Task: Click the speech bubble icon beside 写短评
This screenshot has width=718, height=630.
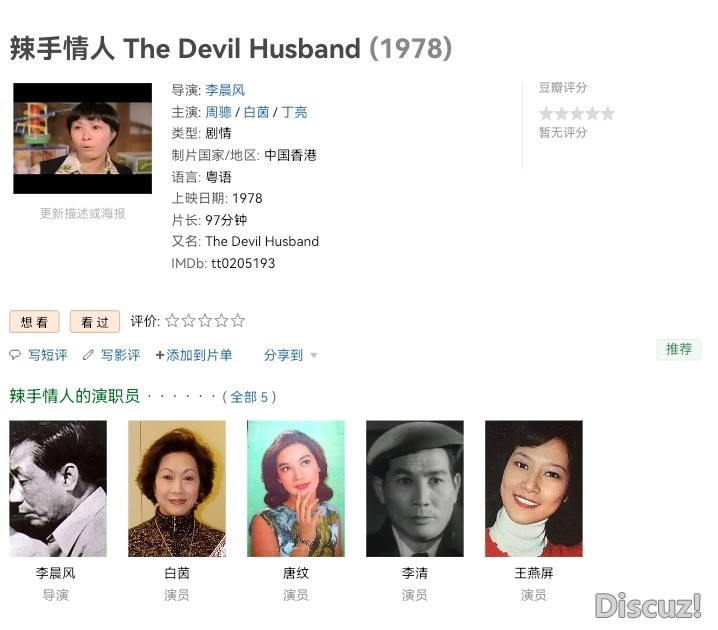Action: point(15,355)
